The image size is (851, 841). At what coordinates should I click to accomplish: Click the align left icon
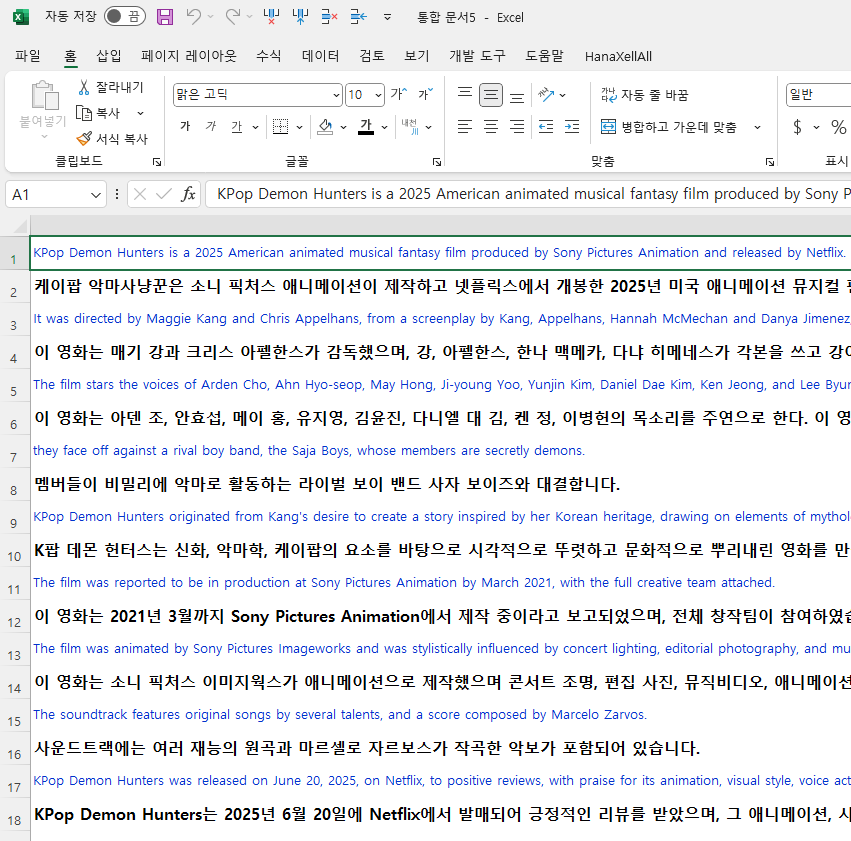(x=465, y=127)
